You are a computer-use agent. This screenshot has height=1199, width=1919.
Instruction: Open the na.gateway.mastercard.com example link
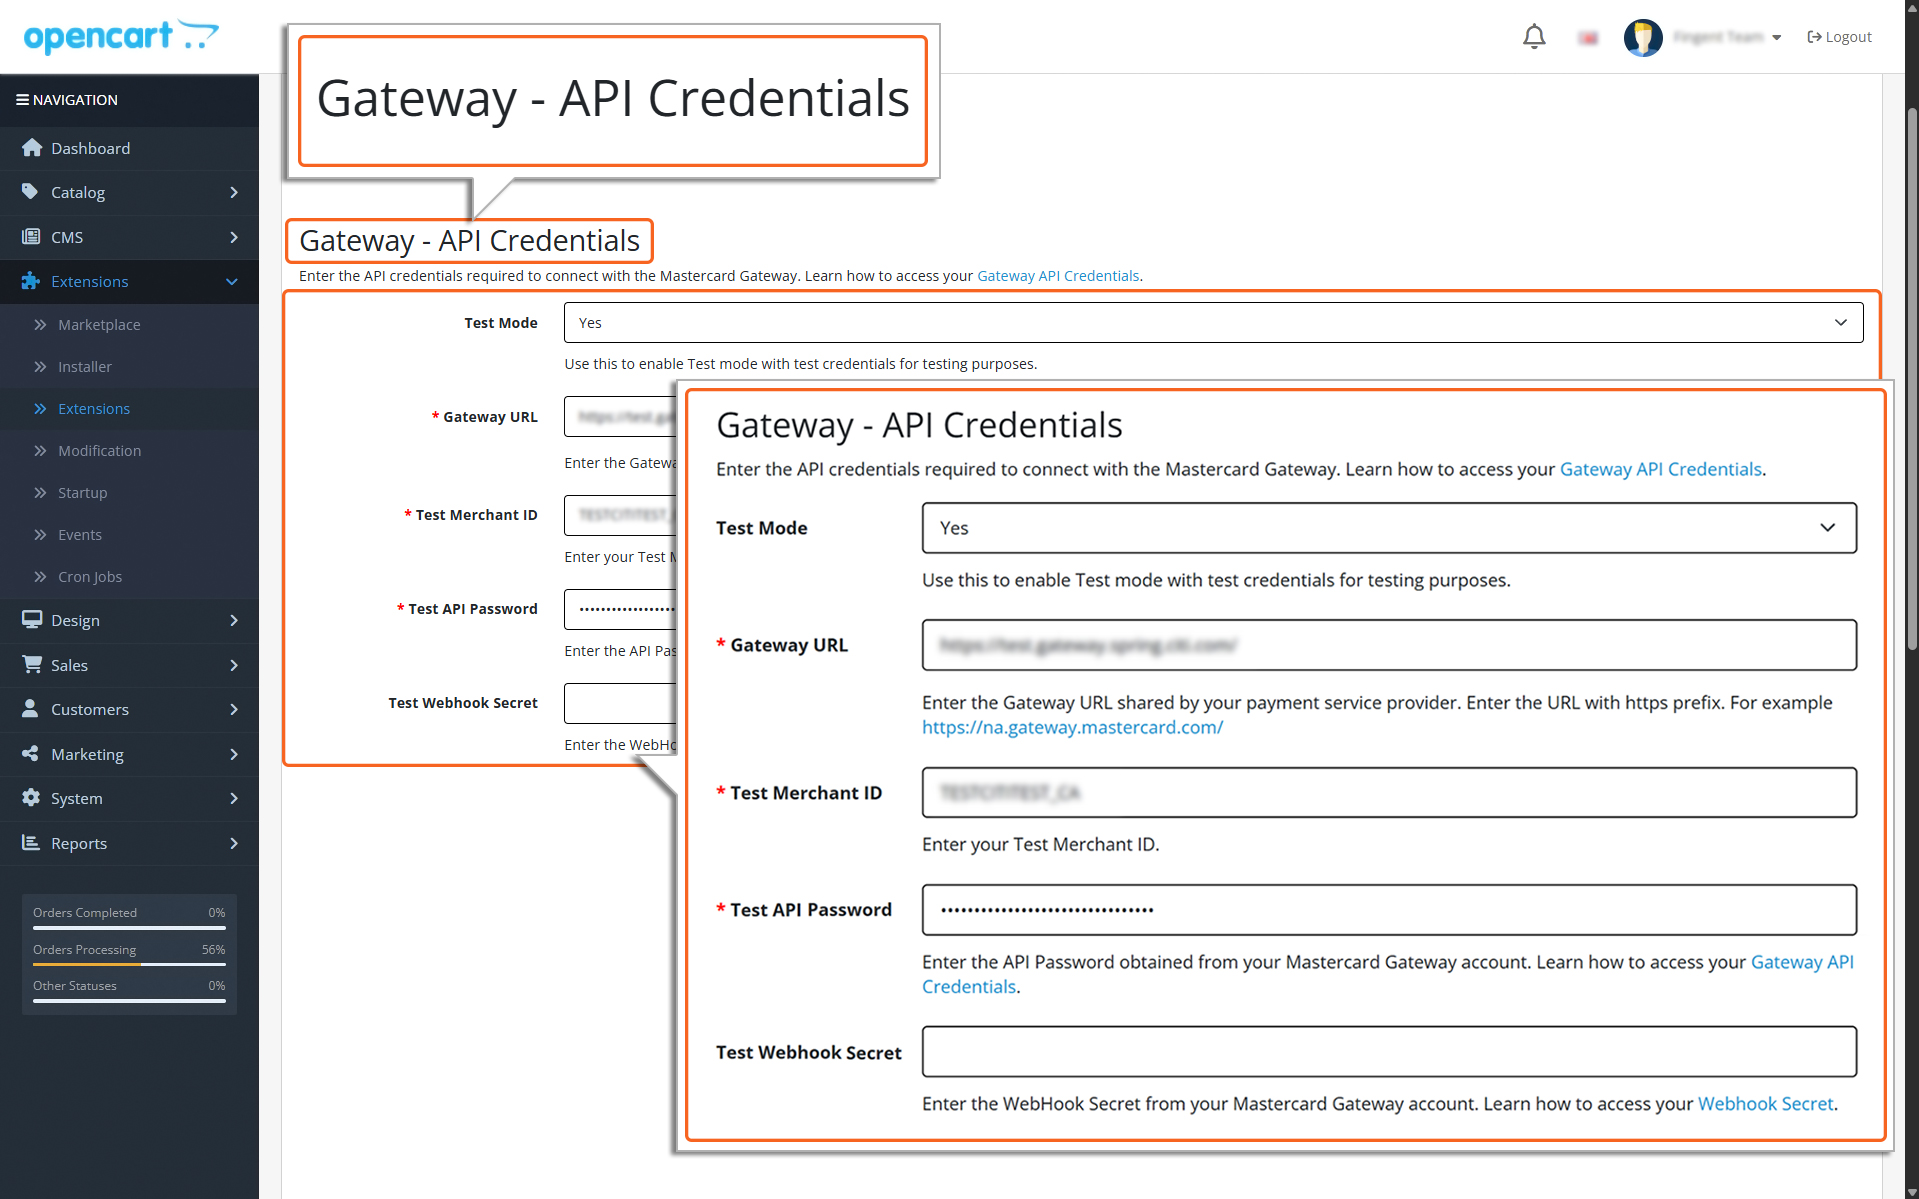point(1072,728)
